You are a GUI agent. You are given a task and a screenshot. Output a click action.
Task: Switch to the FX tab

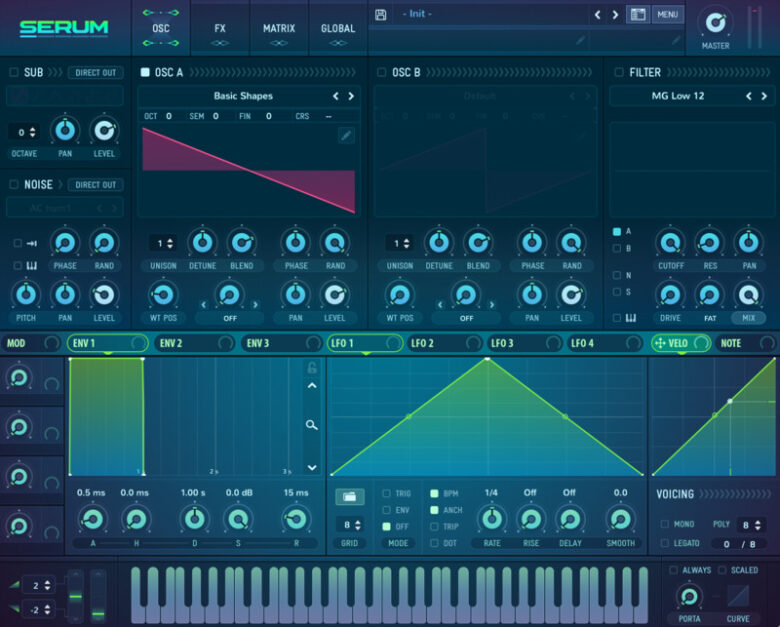(x=220, y=29)
